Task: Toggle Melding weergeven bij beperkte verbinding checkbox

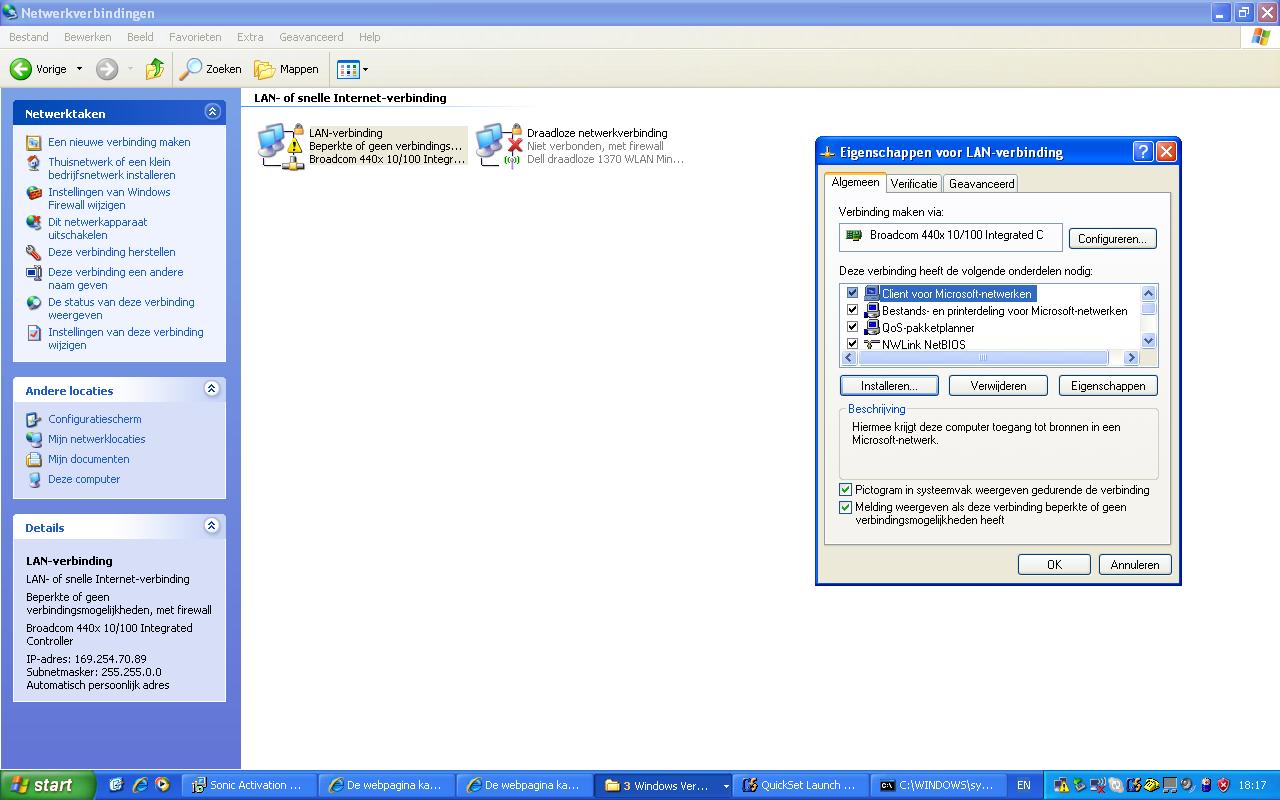Action: 845,507
